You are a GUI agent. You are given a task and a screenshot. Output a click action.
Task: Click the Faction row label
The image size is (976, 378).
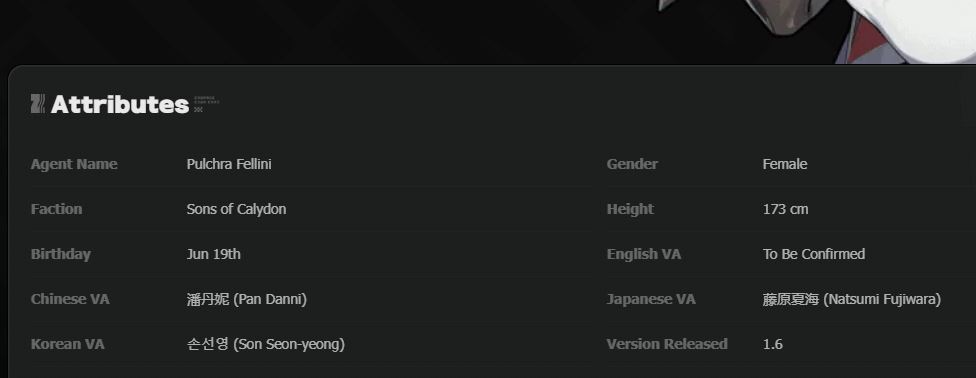57,209
